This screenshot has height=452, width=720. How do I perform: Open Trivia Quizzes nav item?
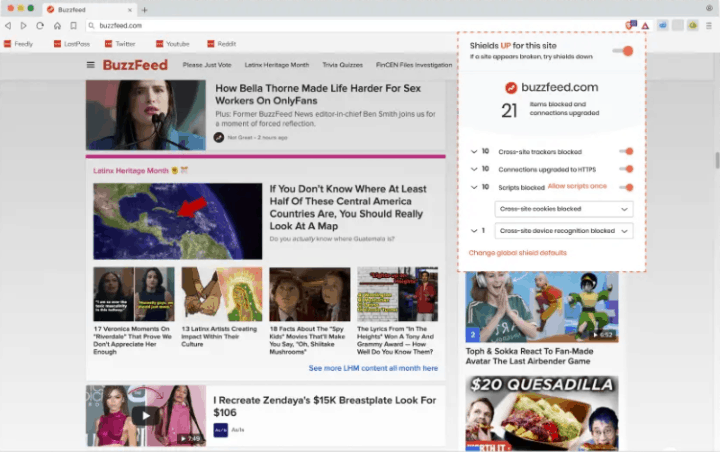click(342, 65)
